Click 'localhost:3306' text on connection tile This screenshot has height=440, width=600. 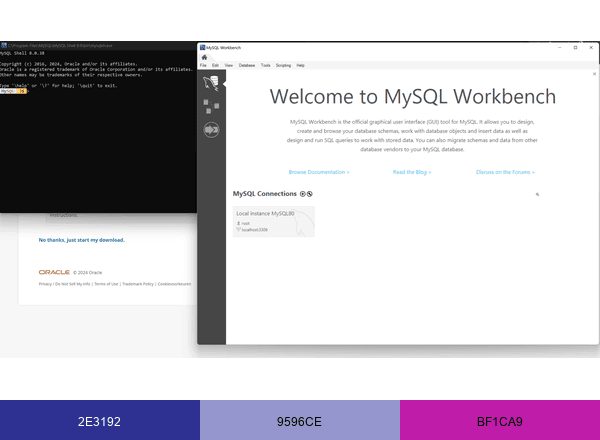pos(255,230)
